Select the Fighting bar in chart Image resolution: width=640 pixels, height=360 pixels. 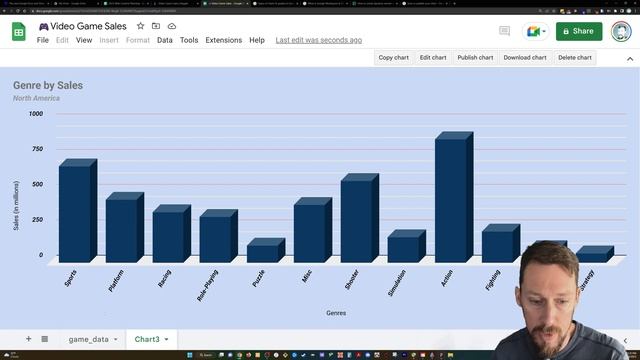[x=501, y=243]
